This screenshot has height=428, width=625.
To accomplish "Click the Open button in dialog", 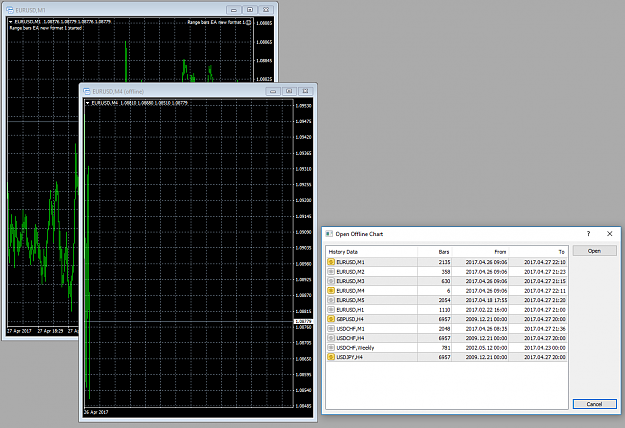I will pyautogui.click(x=594, y=251).
